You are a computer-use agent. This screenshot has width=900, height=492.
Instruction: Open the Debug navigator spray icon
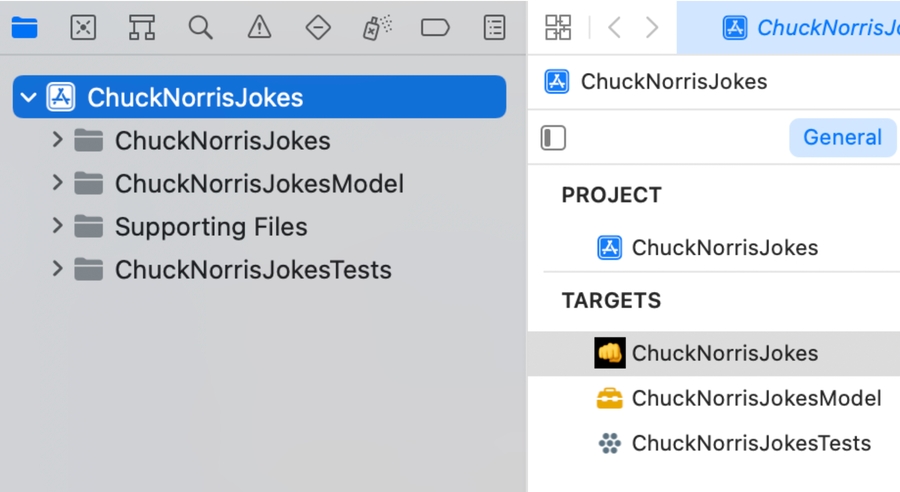pyautogui.click(x=377, y=28)
